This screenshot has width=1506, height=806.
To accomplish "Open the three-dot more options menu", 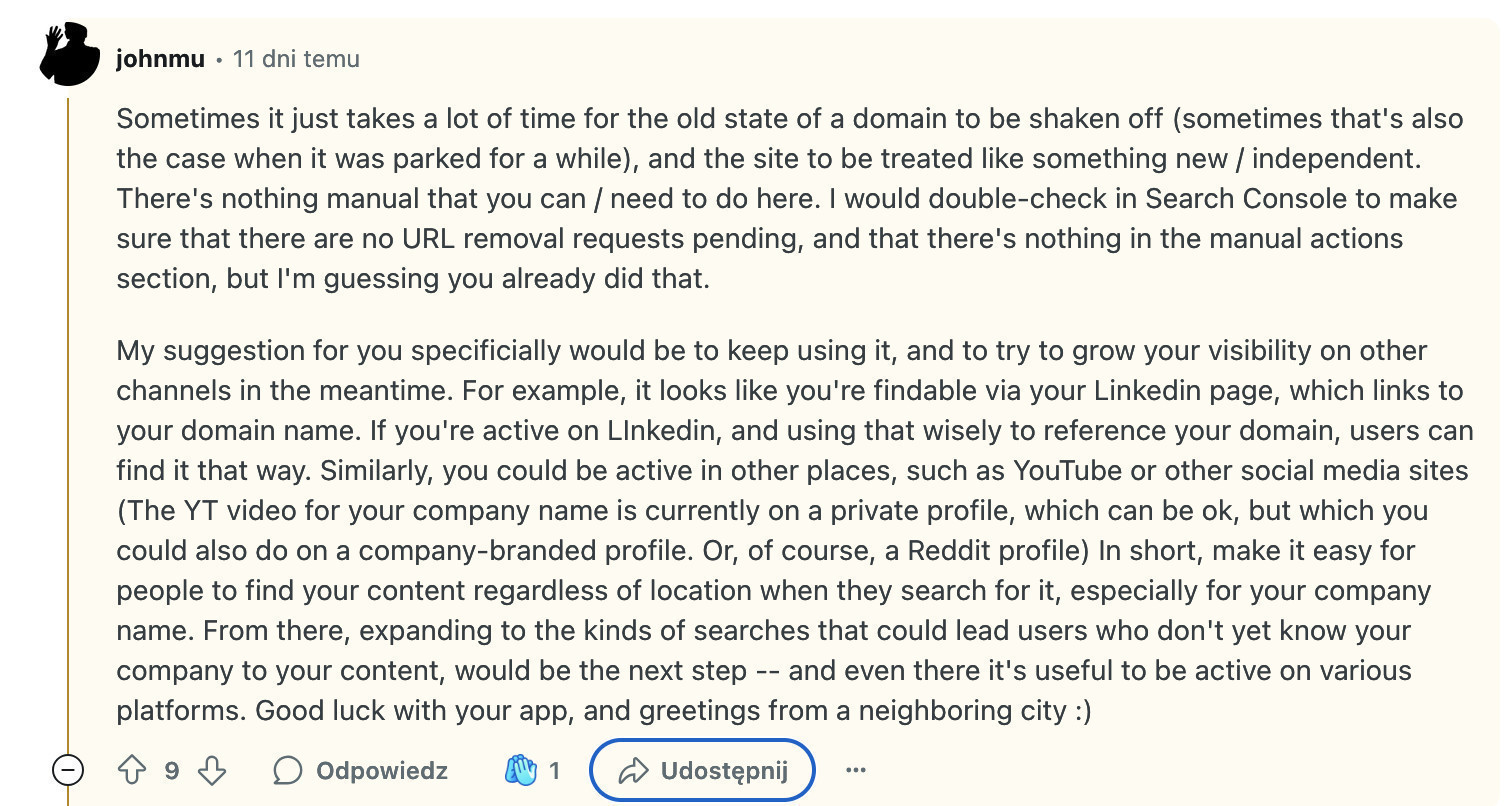I will coord(855,770).
